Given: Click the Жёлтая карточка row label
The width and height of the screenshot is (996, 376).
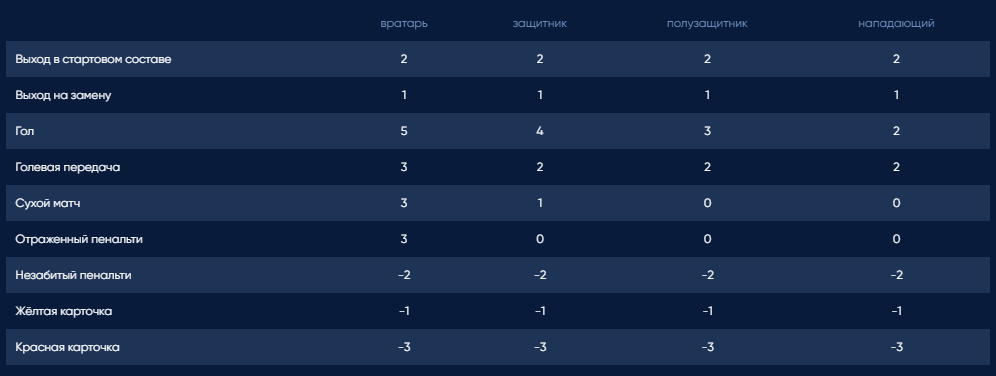Looking at the screenshot, I should pos(64,311).
